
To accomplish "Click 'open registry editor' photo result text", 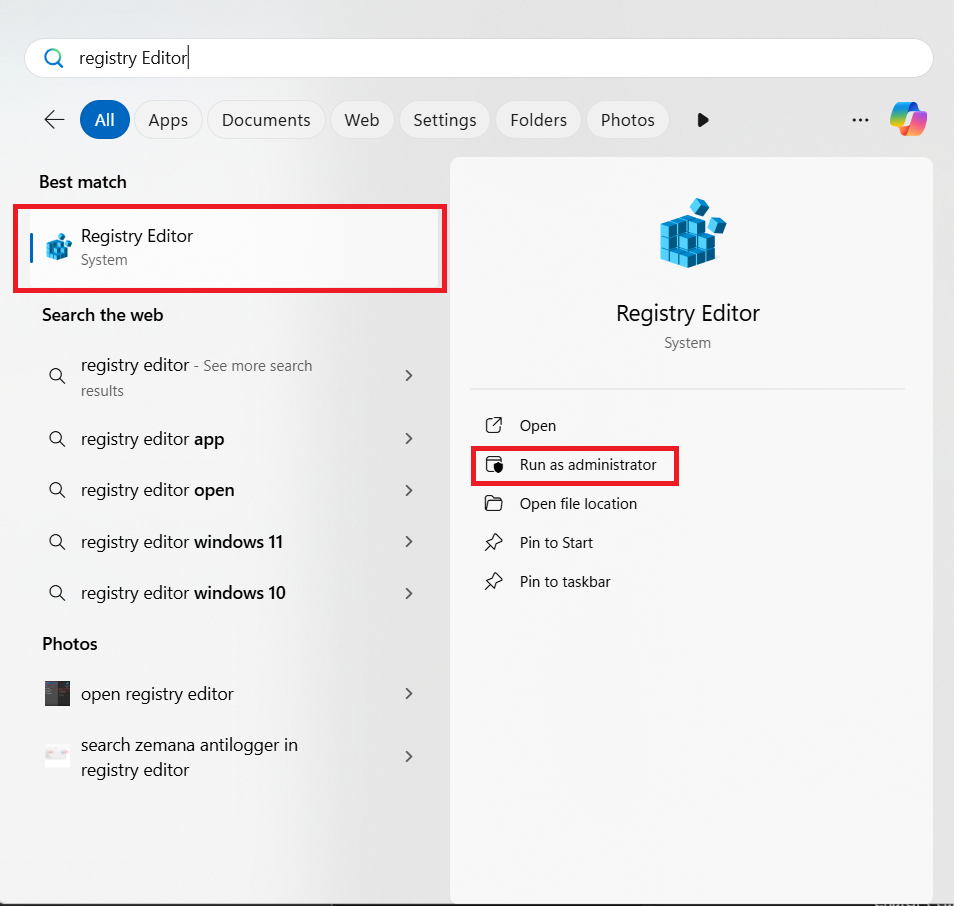I will (x=157, y=694).
